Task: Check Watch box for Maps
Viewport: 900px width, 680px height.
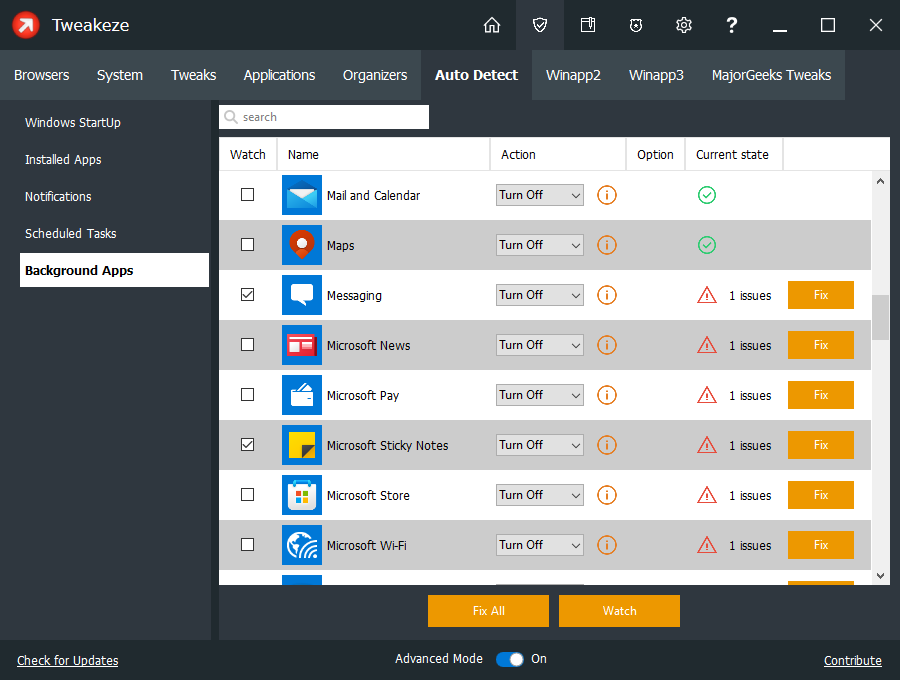Action: (x=247, y=244)
